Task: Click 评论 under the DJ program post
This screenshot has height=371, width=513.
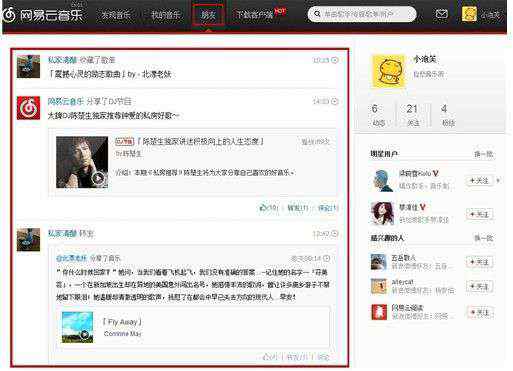Action: pyautogui.click(x=328, y=208)
